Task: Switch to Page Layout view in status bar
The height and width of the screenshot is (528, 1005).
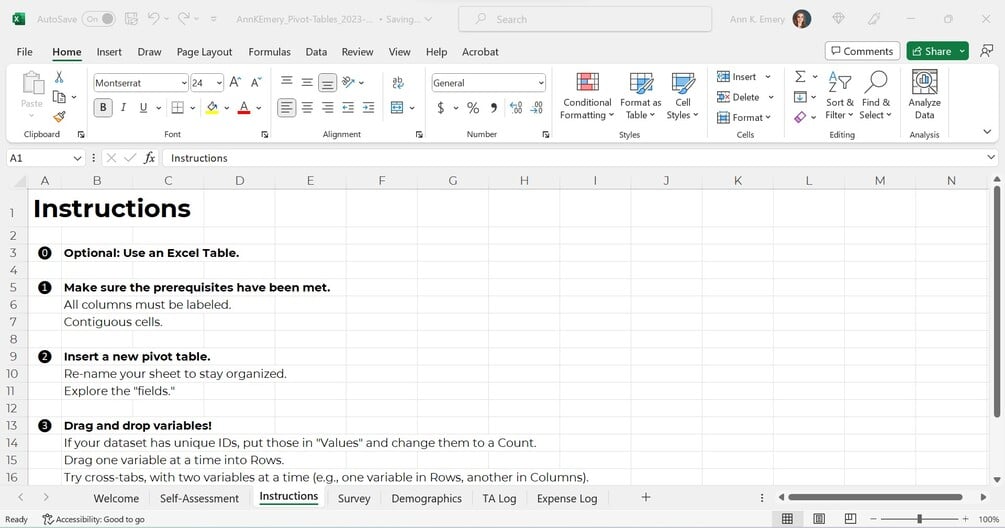Action: (818, 518)
